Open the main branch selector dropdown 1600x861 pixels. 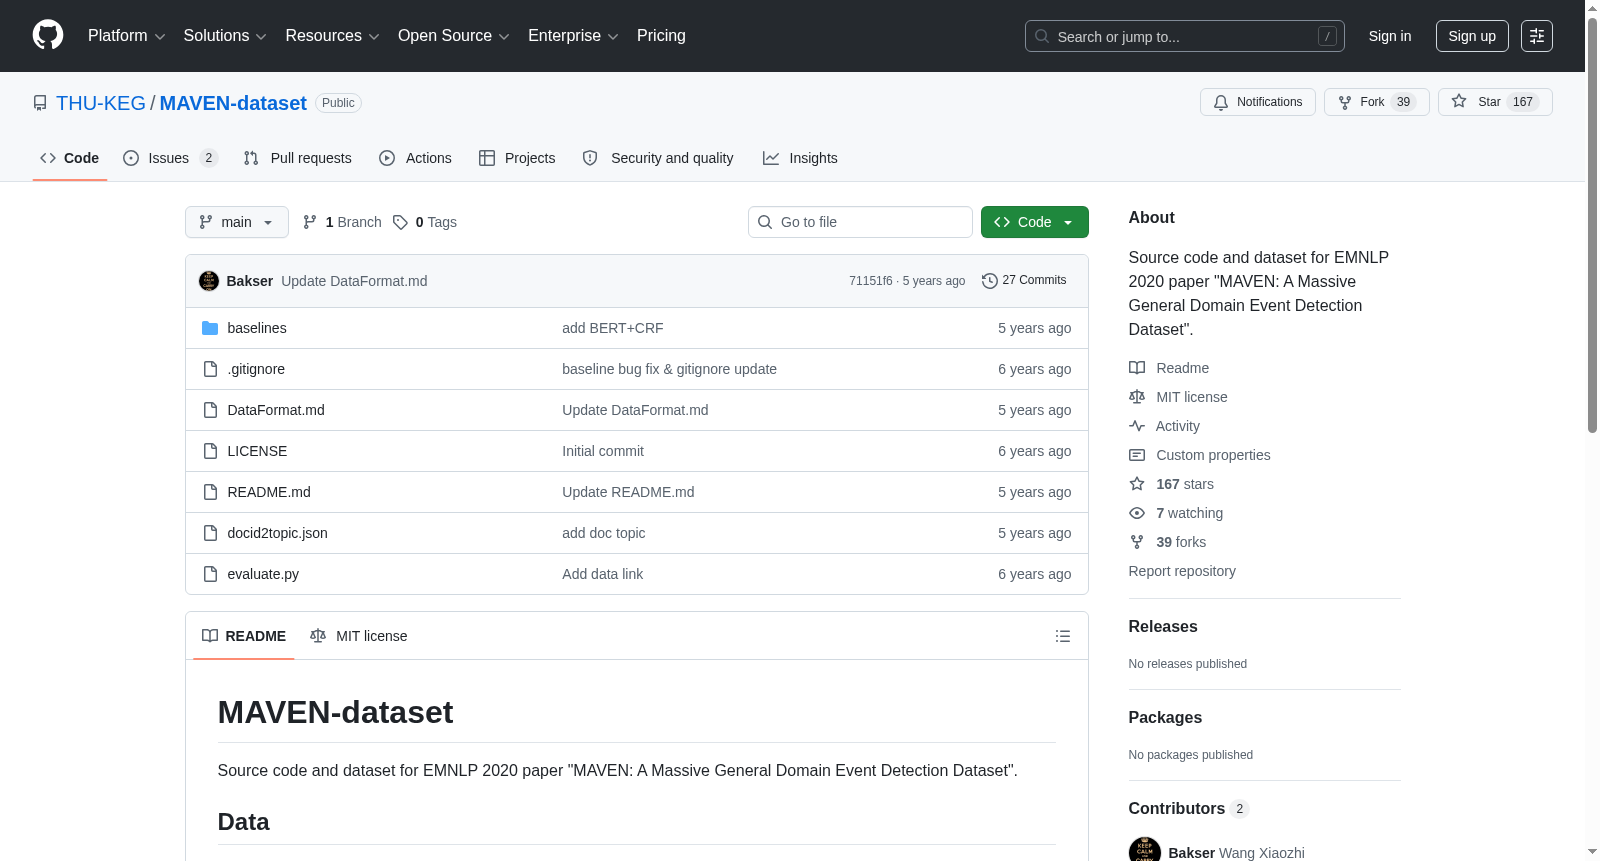pyautogui.click(x=237, y=222)
